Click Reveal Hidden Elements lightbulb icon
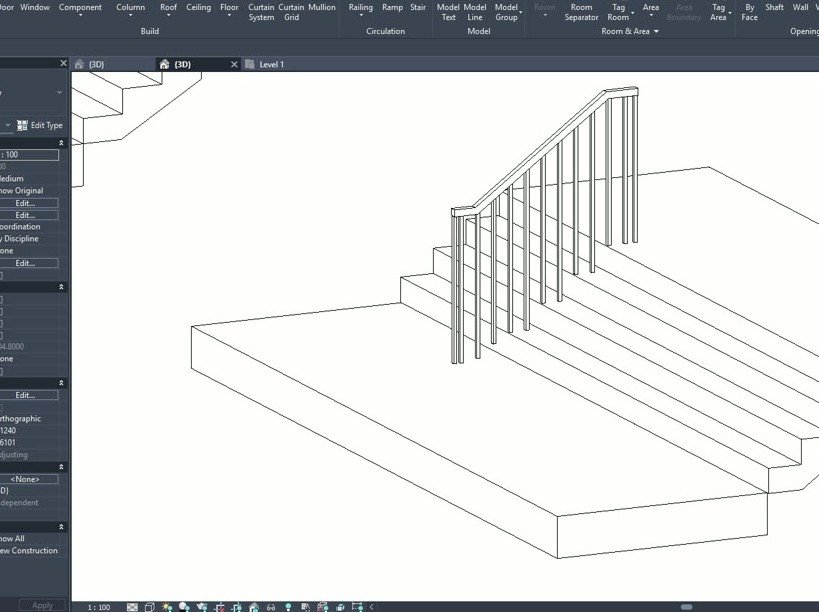 click(x=288, y=607)
